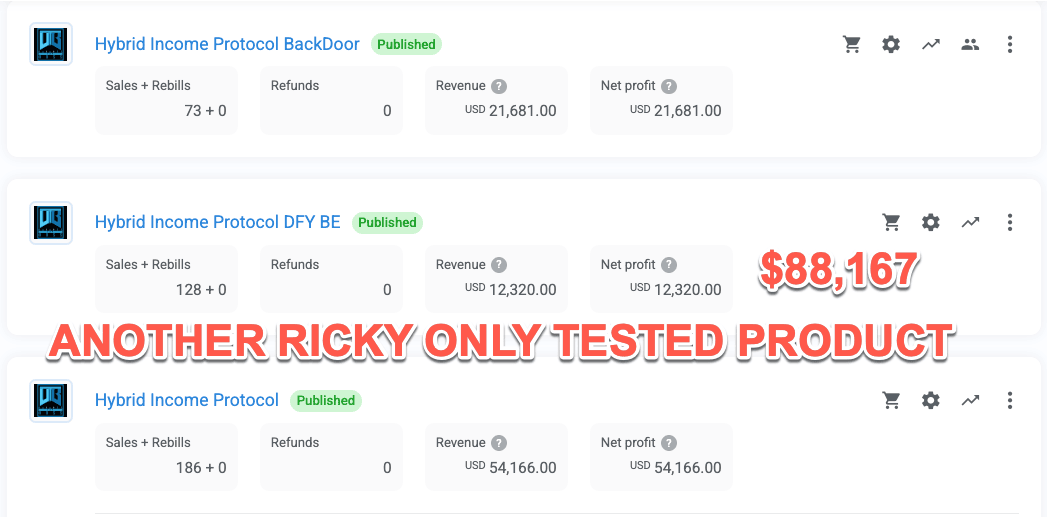Open Hybrid Income Protocol BackDoor link
Screen dimensions: 1047x517
[x=227, y=44]
